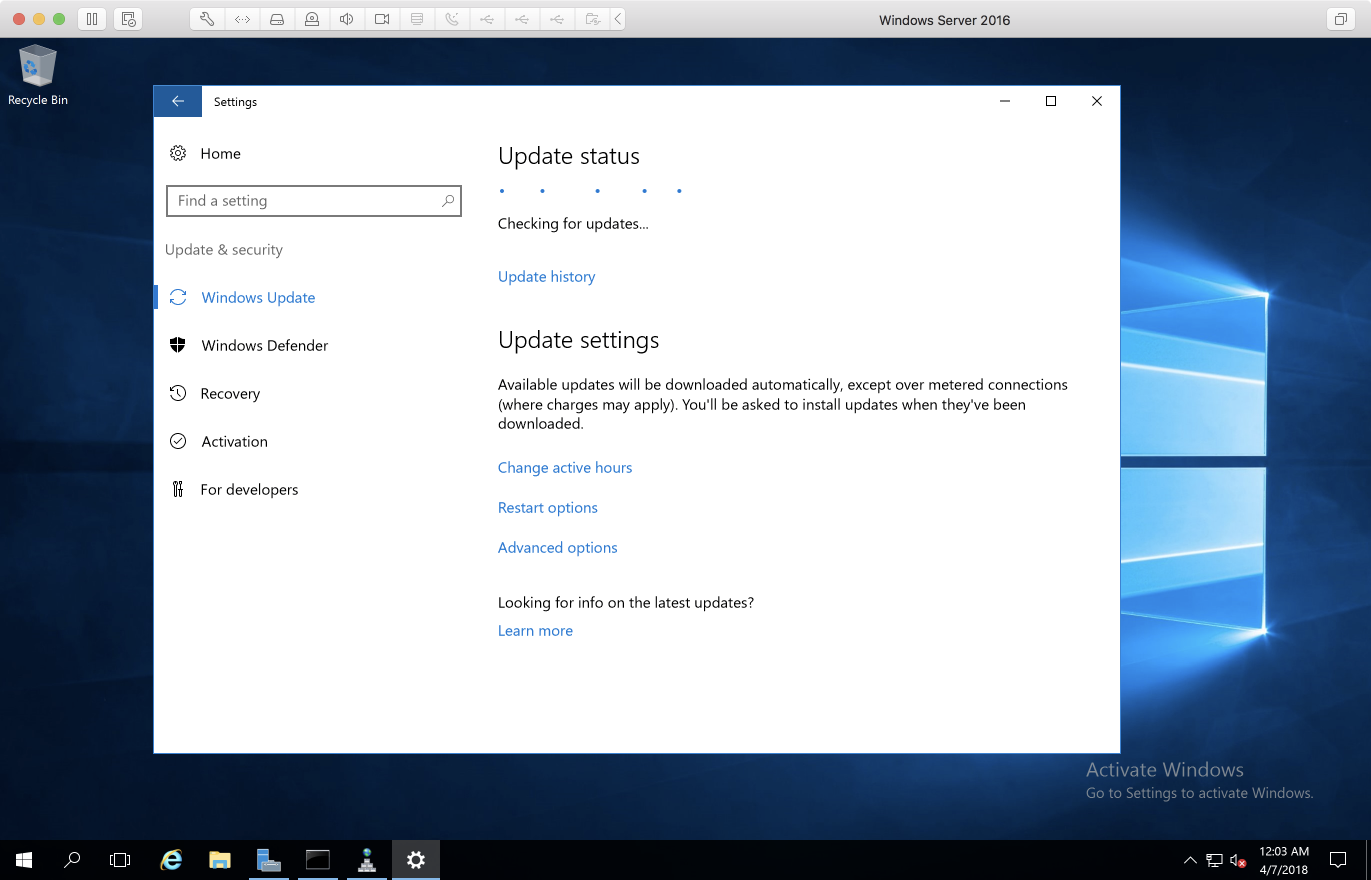Click the hard disk icon in VM toolbar
The image size is (1371, 880).
click(x=277, y=19)
